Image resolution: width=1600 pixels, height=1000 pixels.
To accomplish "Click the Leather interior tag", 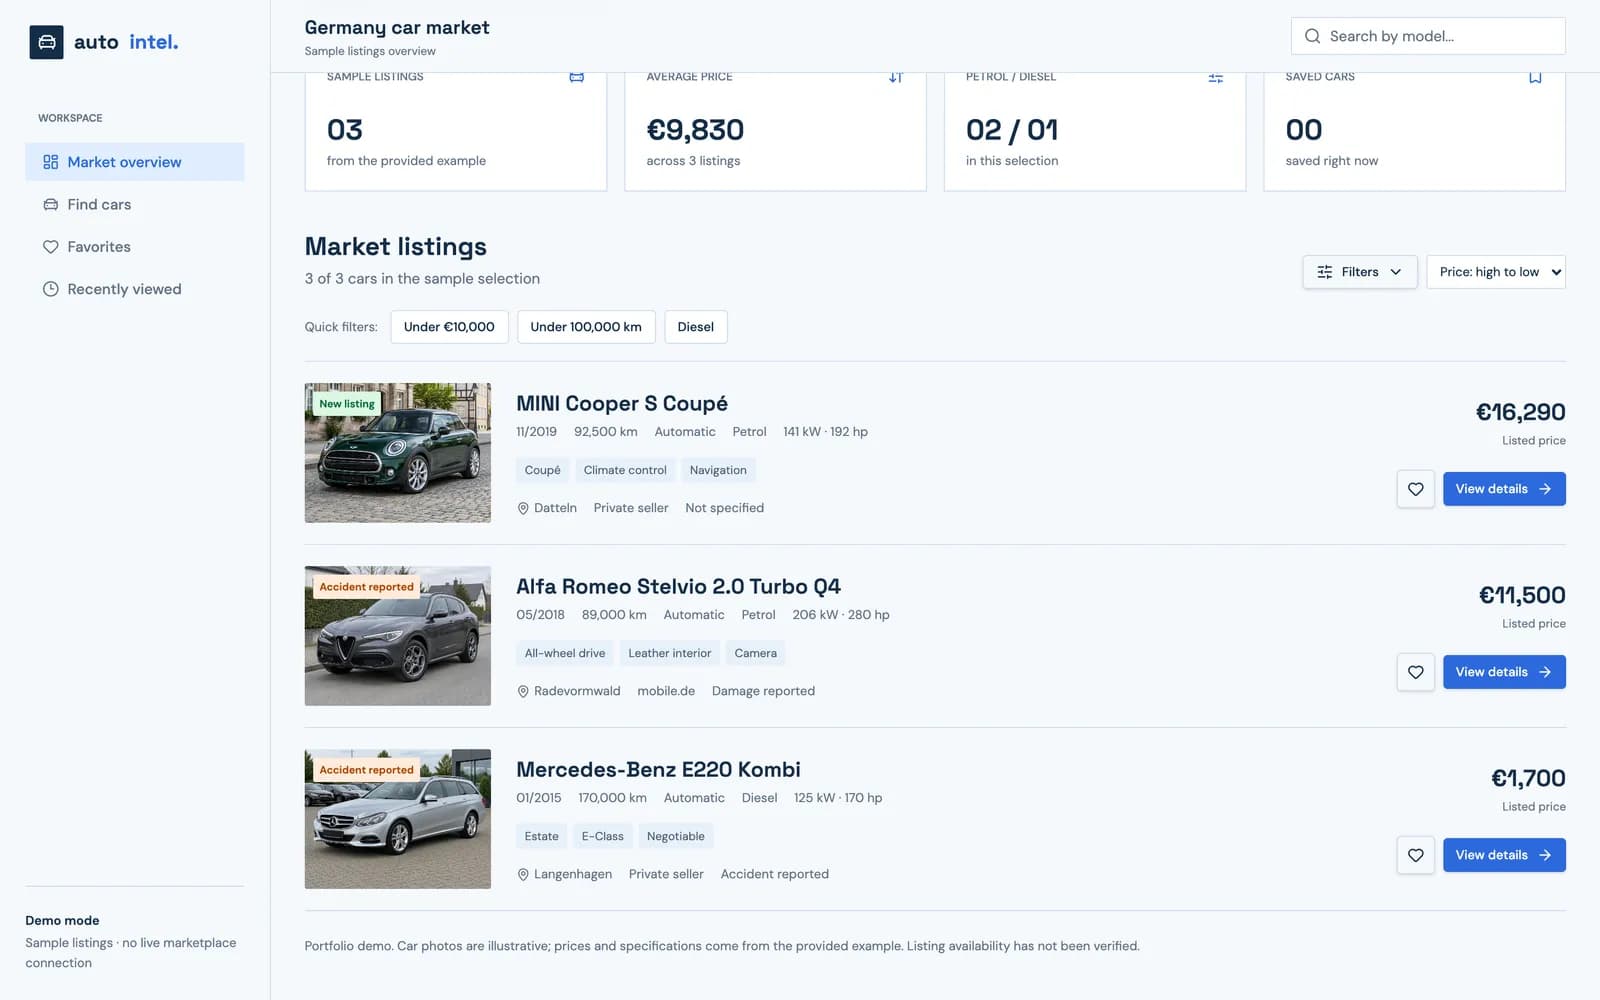I will point(670,653).
